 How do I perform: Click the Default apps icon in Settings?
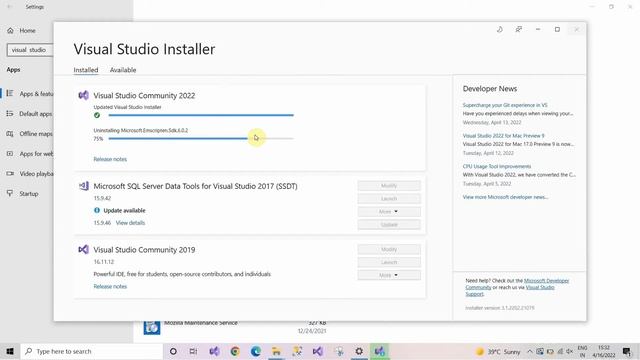point(10,113)
